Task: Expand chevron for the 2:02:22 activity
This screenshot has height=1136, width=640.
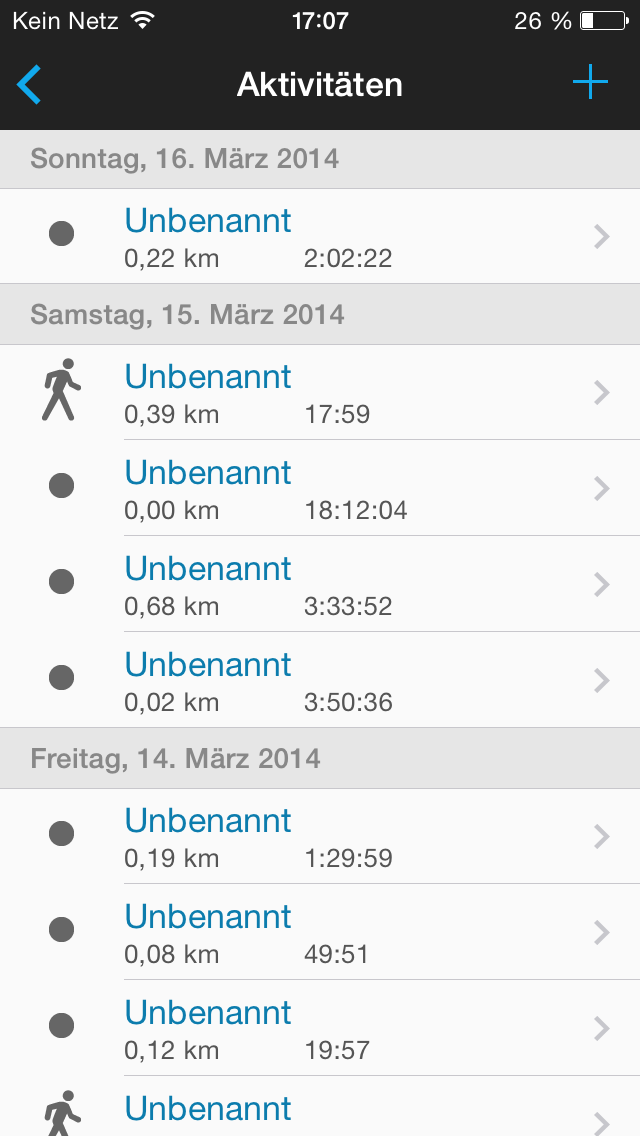Action: pos(601,236)
